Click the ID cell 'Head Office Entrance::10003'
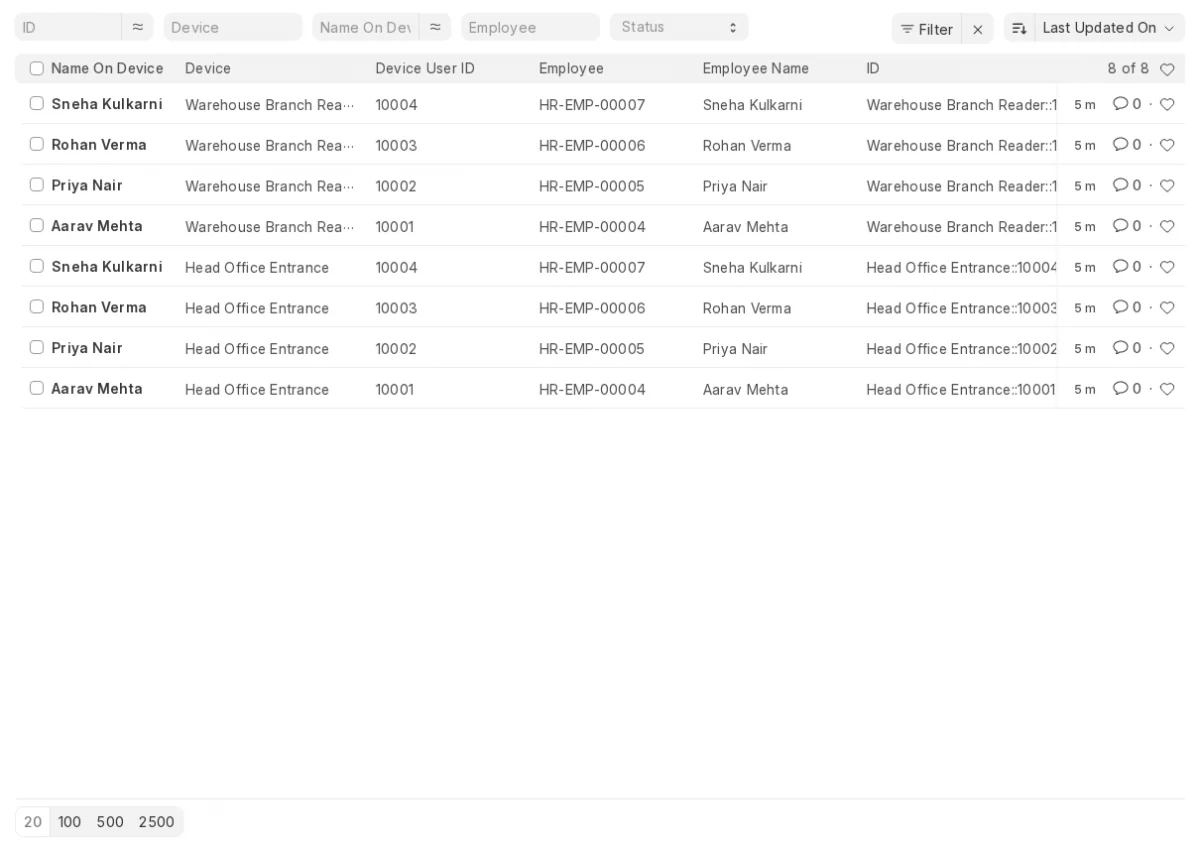Screen dimensions: 1200x844 [962, 308]
